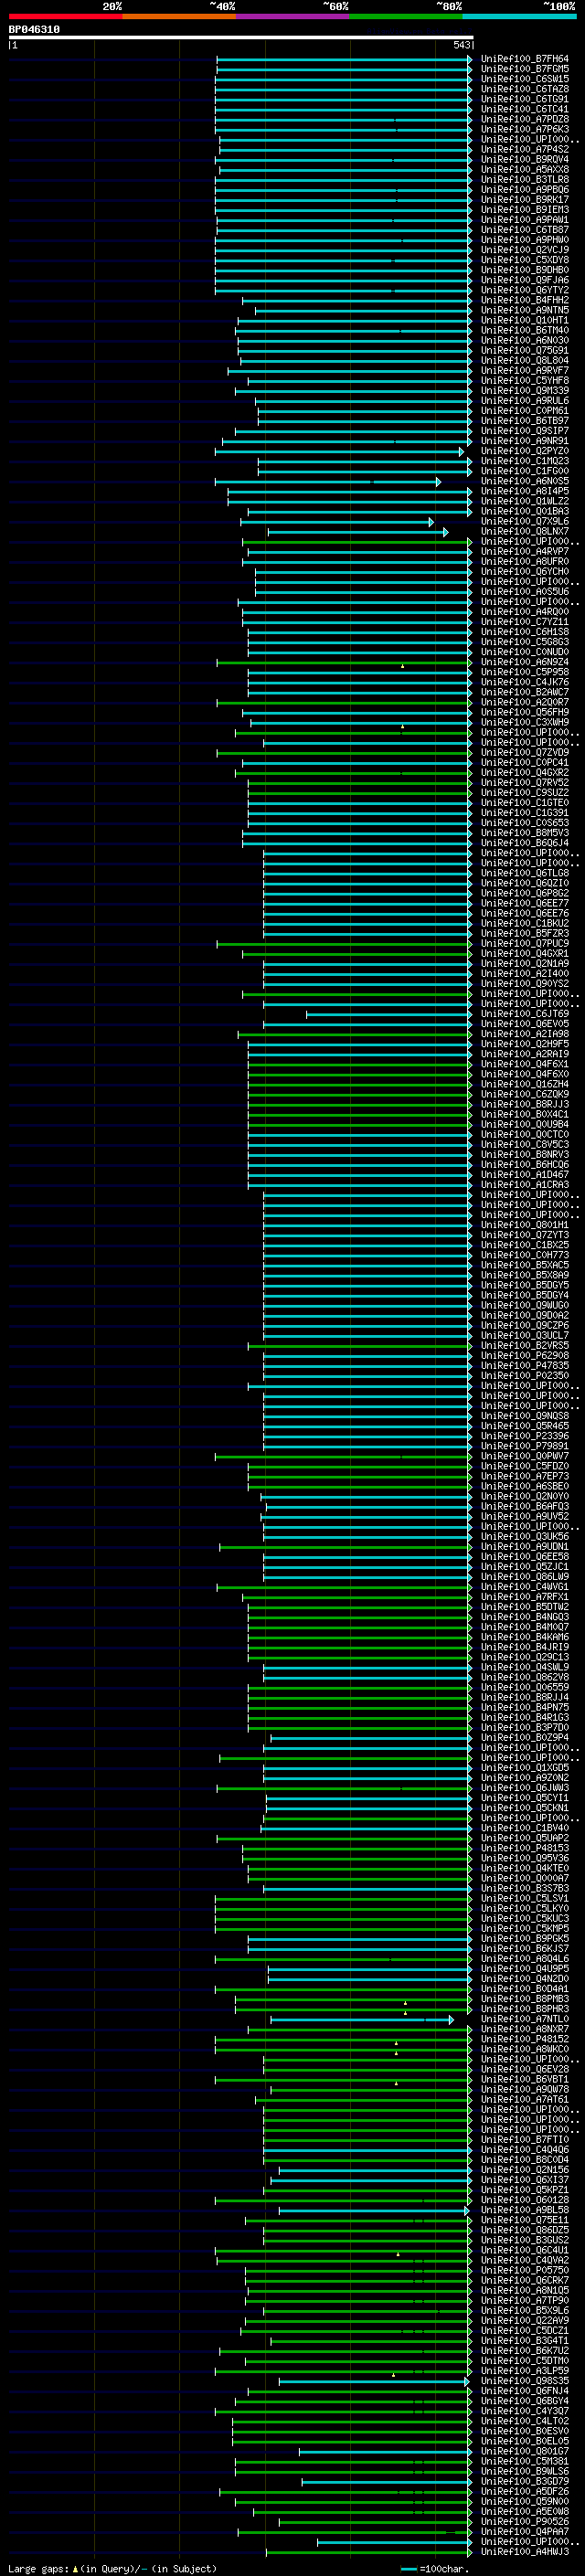The height and width of the screenshot is (2576, 585).
Task: Select the UniRef100_Q0PWV7 label
Action: (x=525, y=1456)
